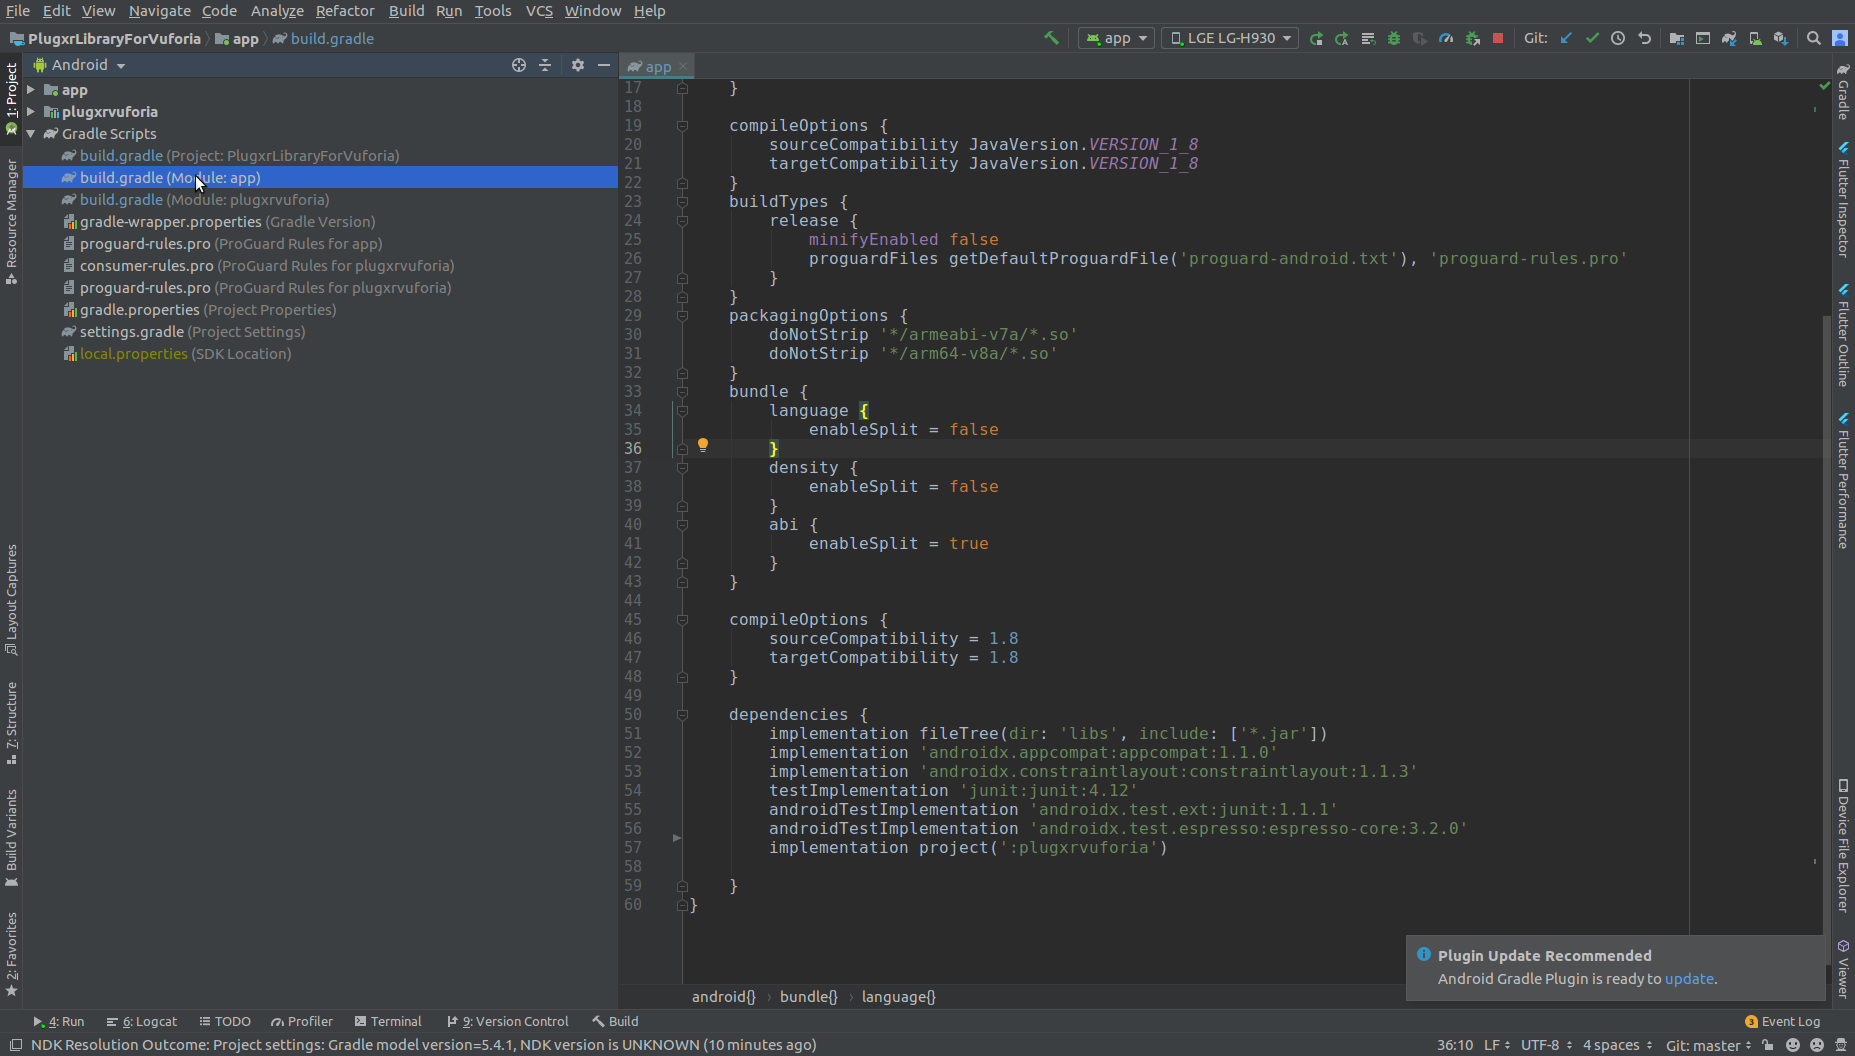Expand the plugxrvuforia module node
Screen dimensions: 1855x1056
31,112
